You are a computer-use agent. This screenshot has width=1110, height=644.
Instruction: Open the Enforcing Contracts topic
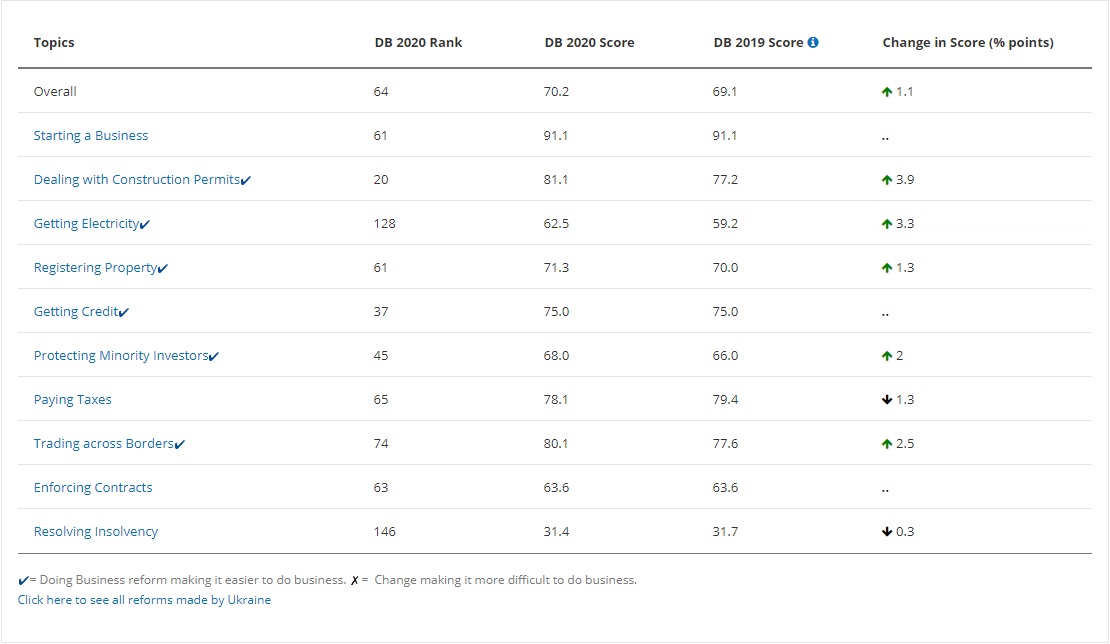93,488
